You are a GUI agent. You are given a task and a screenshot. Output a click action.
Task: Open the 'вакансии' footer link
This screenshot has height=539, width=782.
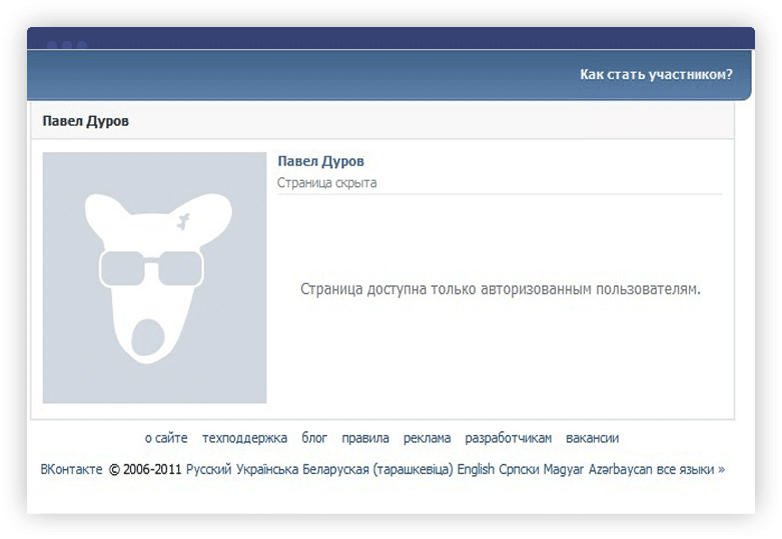pos(592,438)
